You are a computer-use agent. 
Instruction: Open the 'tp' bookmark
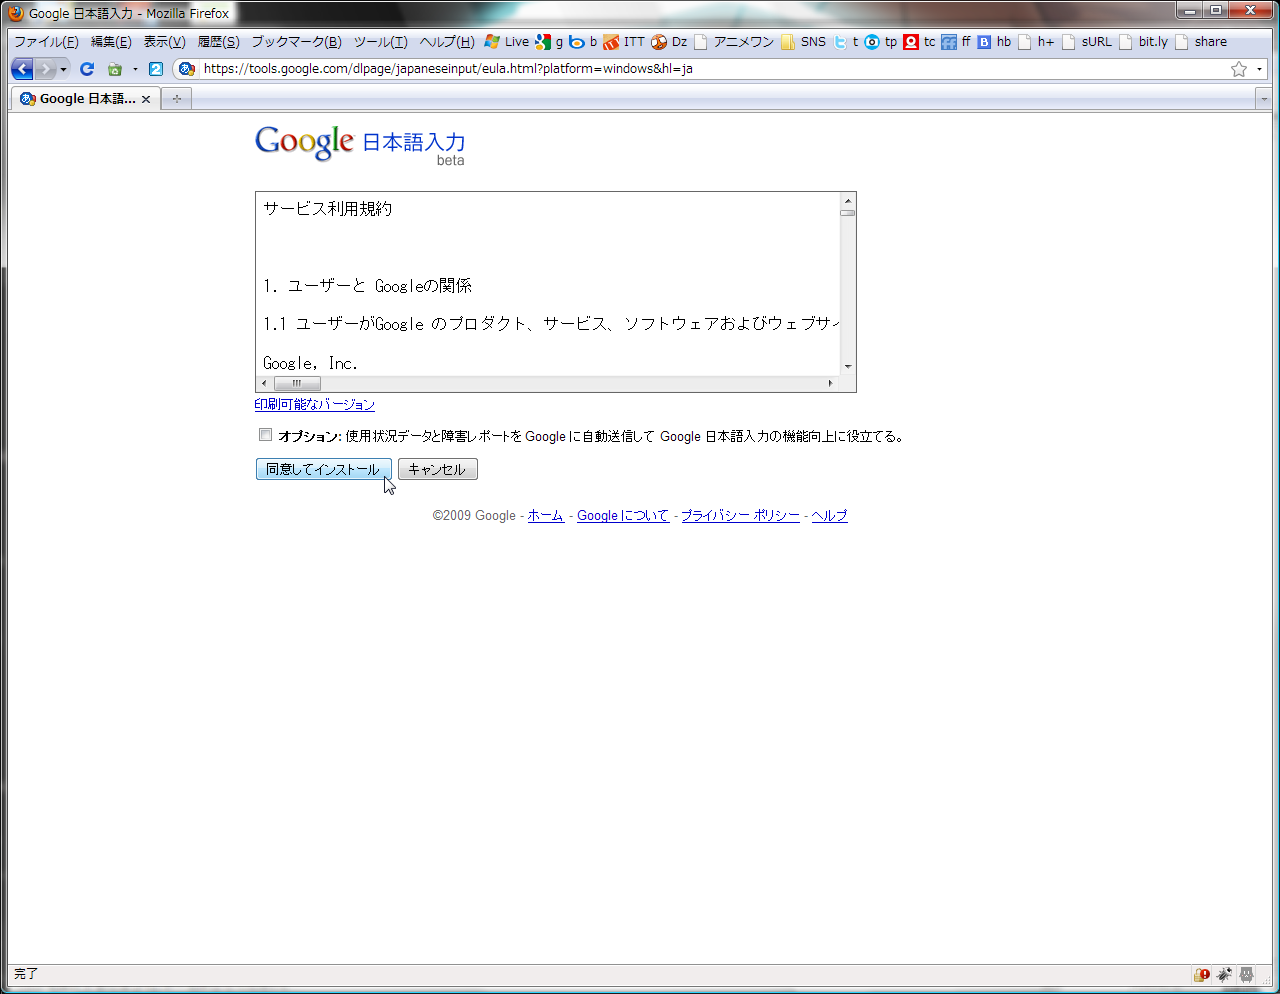click(881, 42)
